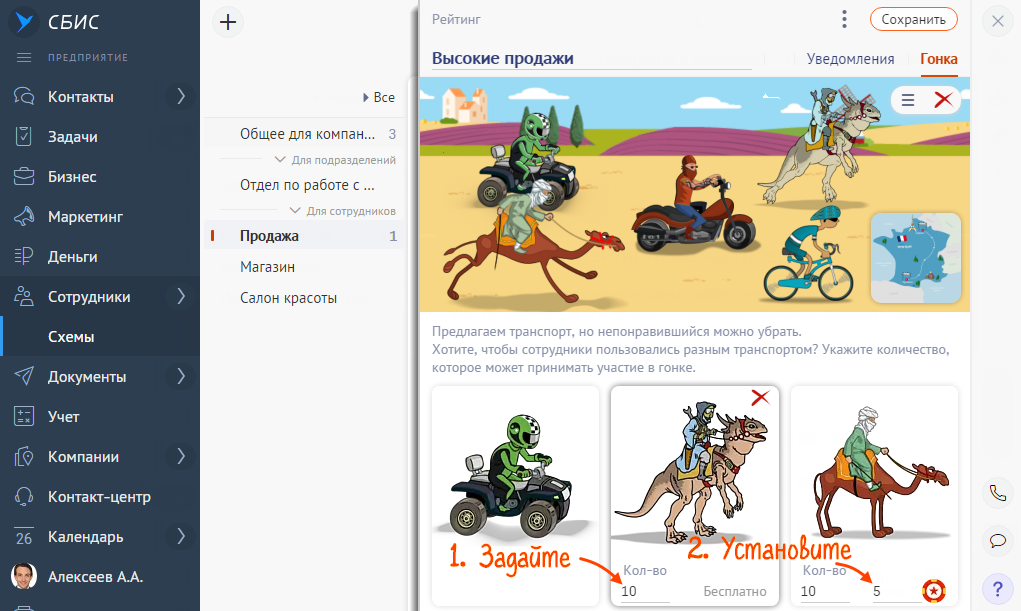Viewport: 1021px width, 611px height.
Task: Click the plus button to add a scheme
Action: tap(229, 22)
